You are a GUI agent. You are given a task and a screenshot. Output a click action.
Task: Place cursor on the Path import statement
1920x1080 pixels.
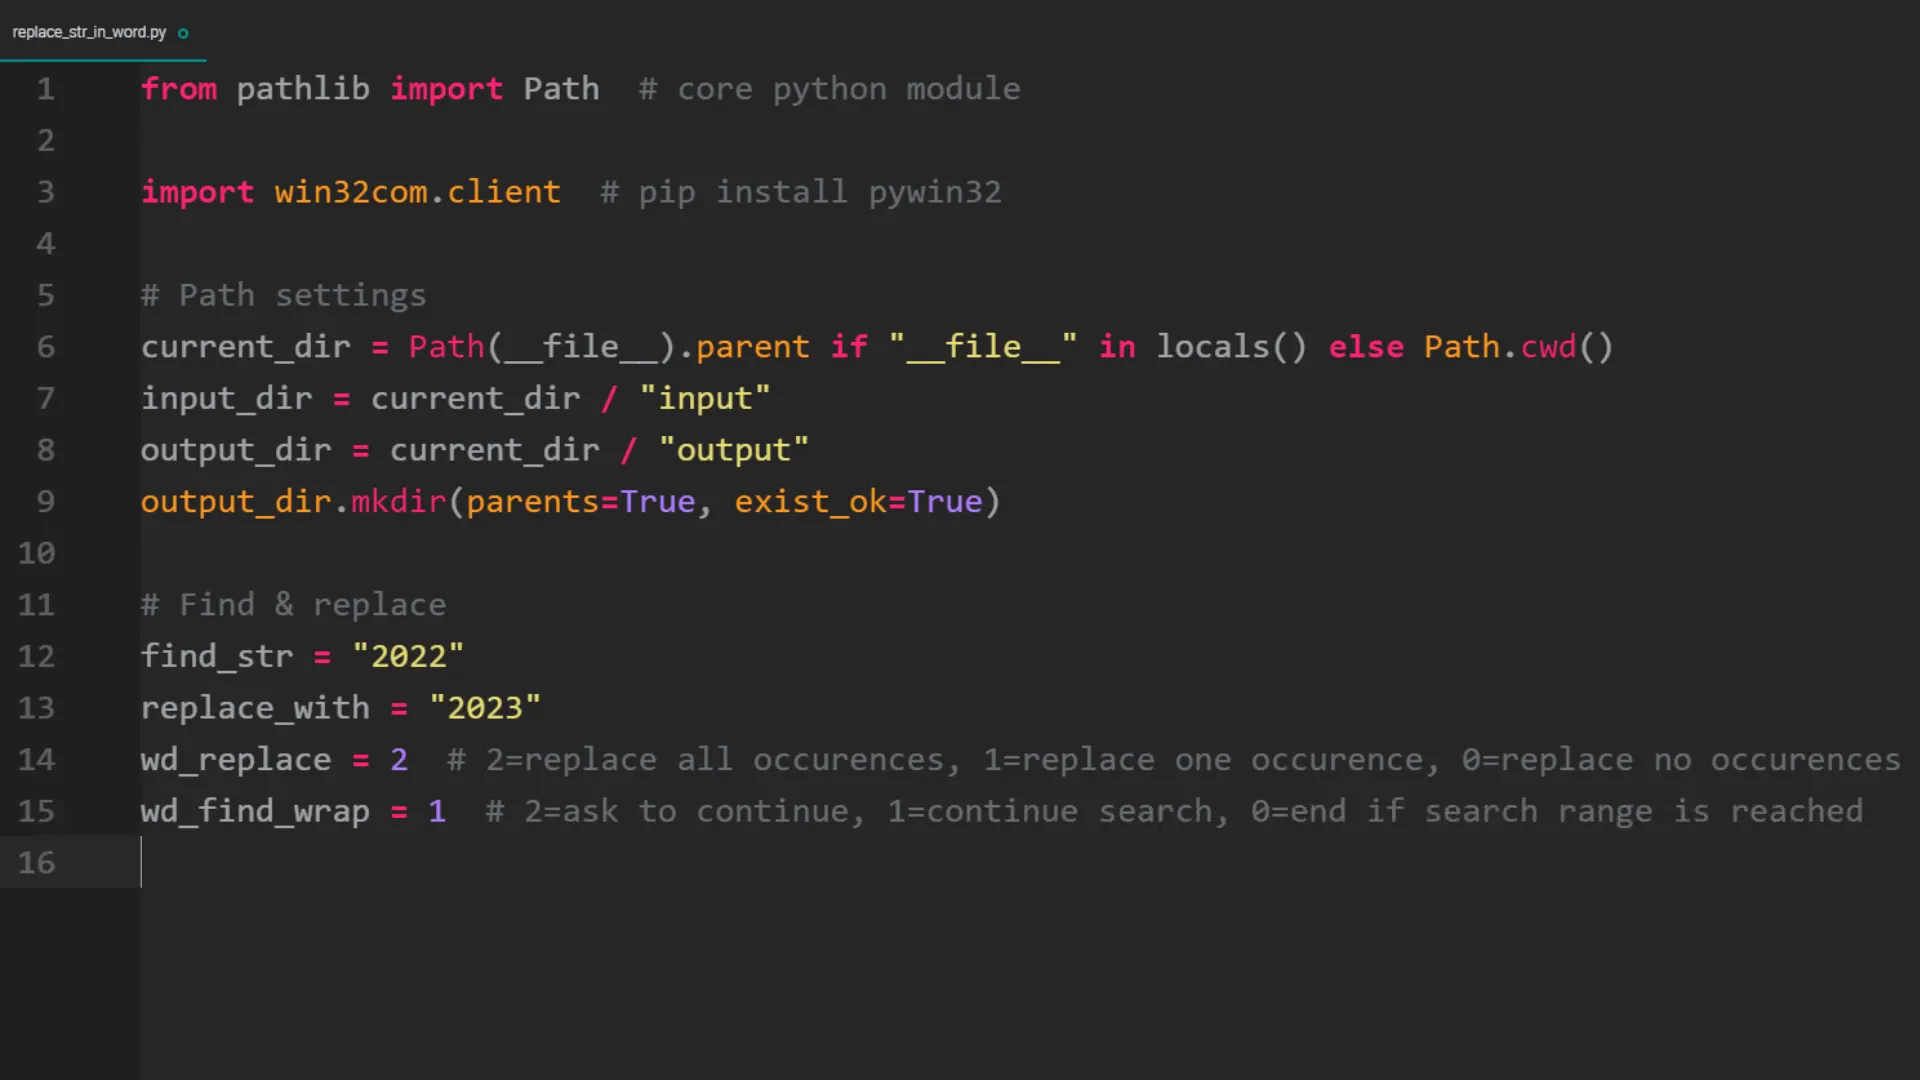(x=370, y=89)
